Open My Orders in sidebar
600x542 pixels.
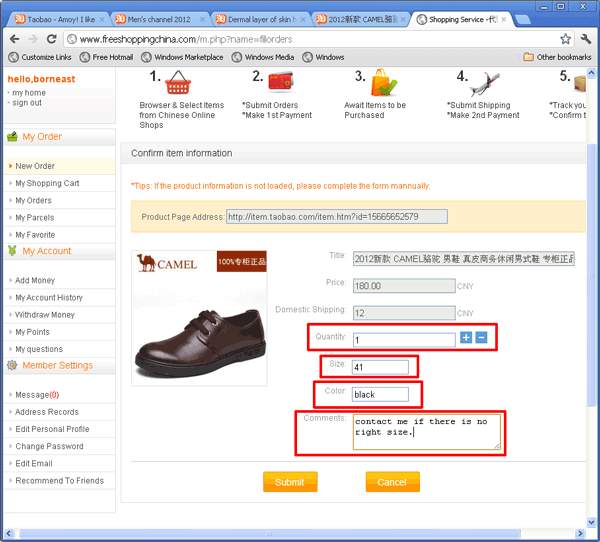33,201
